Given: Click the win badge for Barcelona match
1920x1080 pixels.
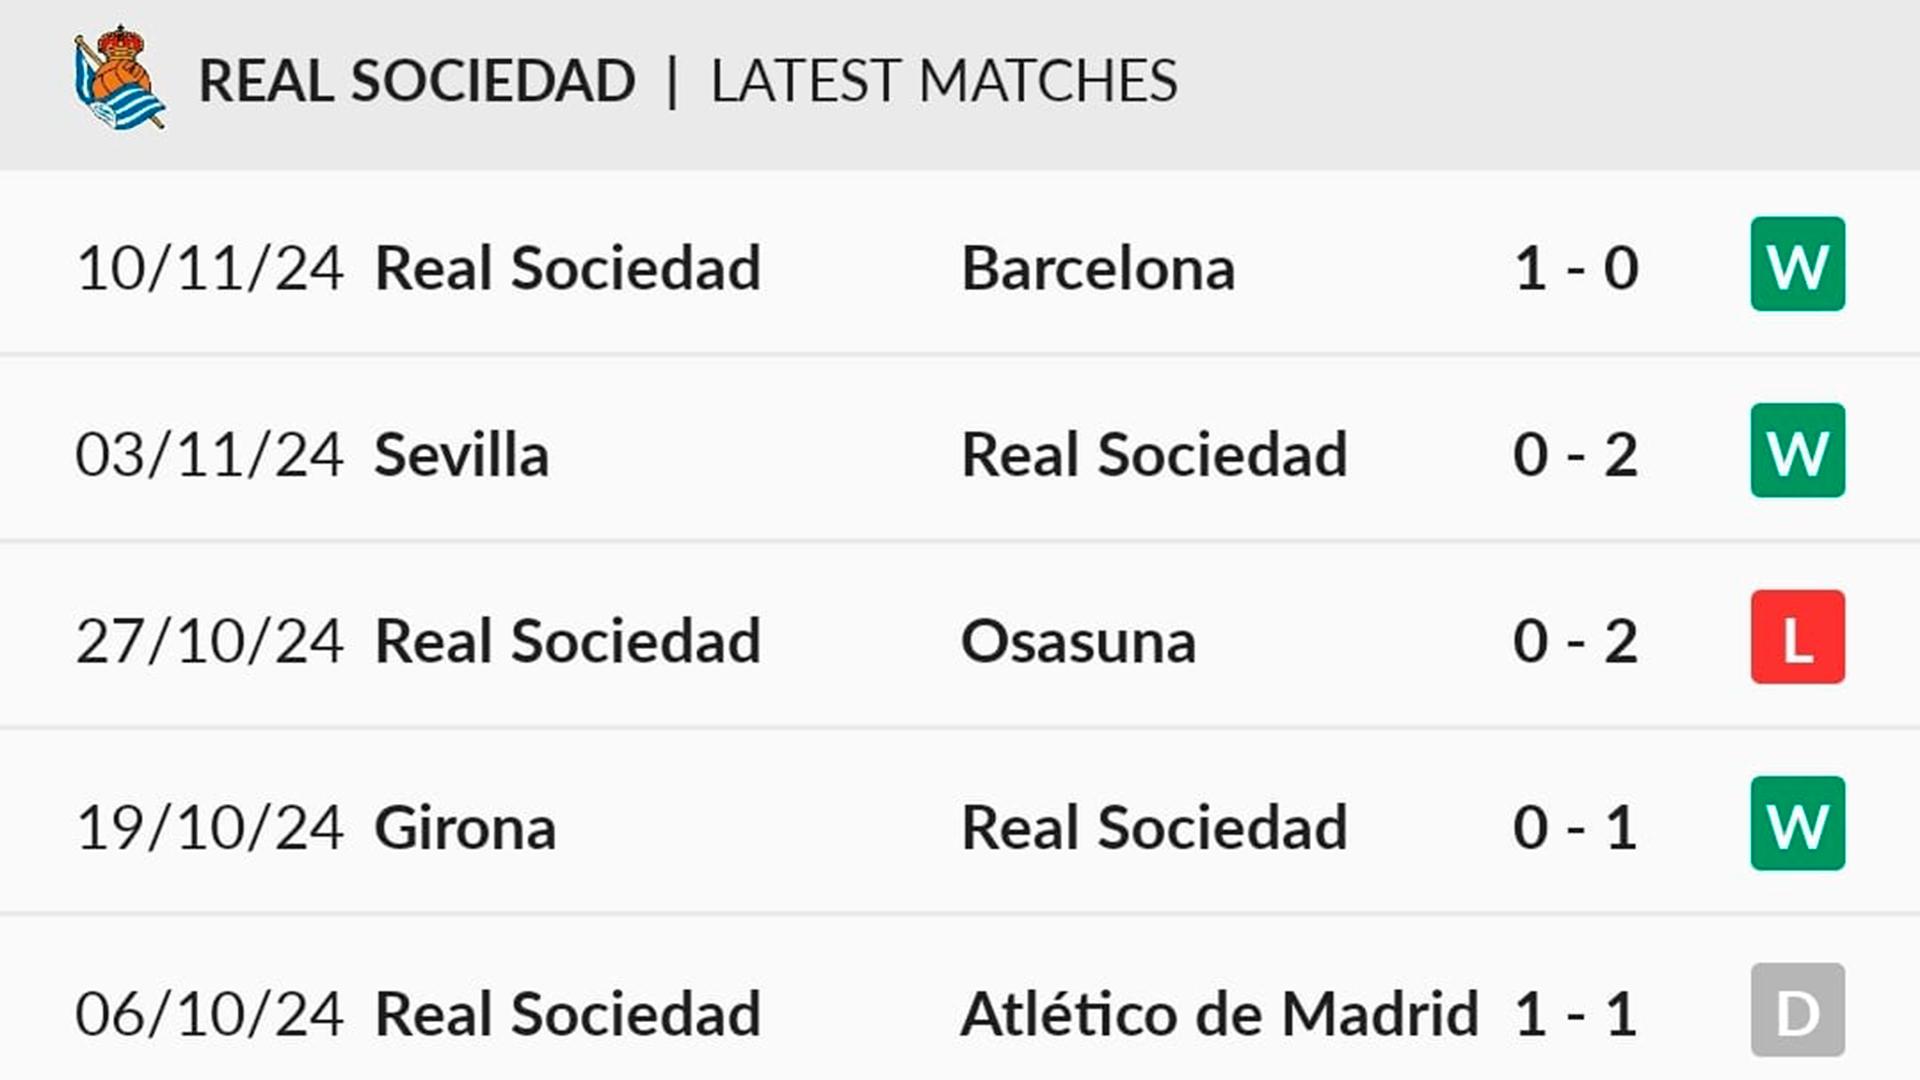Looking at the screenshot, I should [1797, 265].
